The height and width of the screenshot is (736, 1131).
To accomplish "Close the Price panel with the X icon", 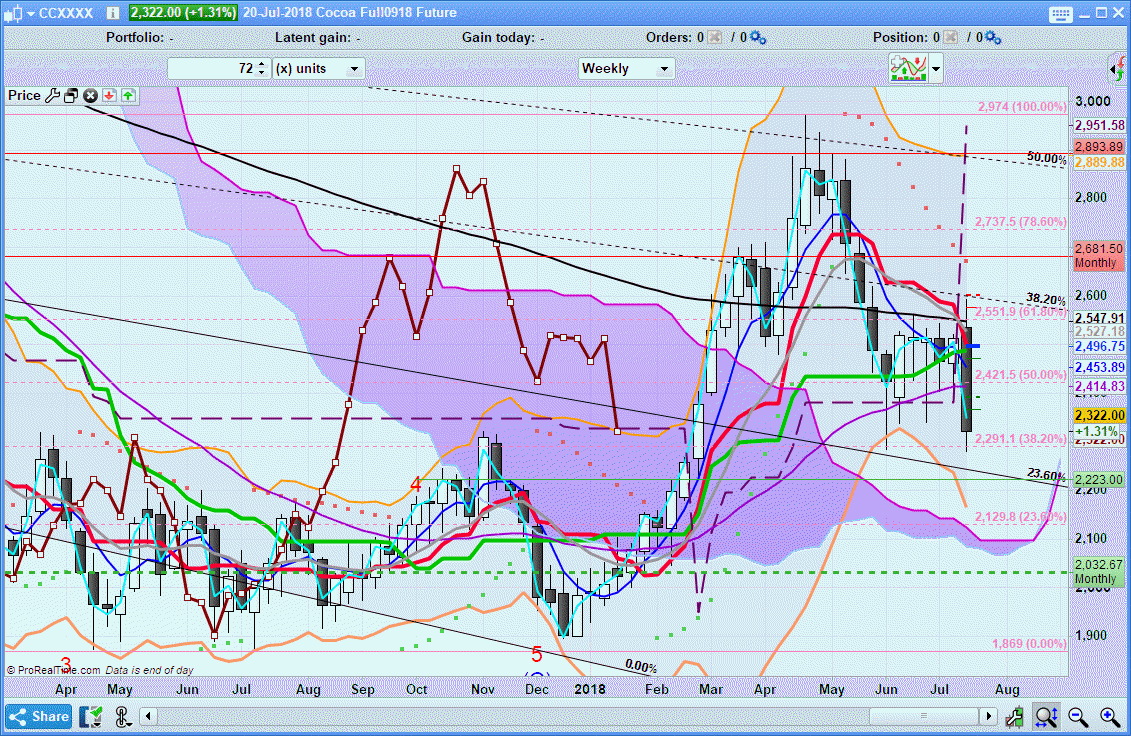I will tap(90, 96).
